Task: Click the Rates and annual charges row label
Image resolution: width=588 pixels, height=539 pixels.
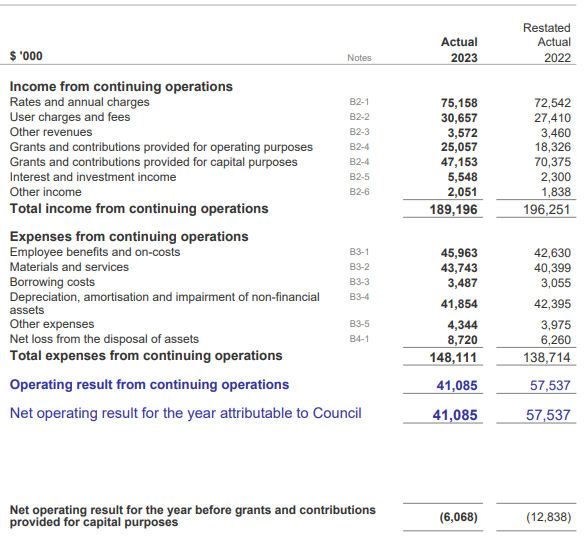Action: pos(80,102)
